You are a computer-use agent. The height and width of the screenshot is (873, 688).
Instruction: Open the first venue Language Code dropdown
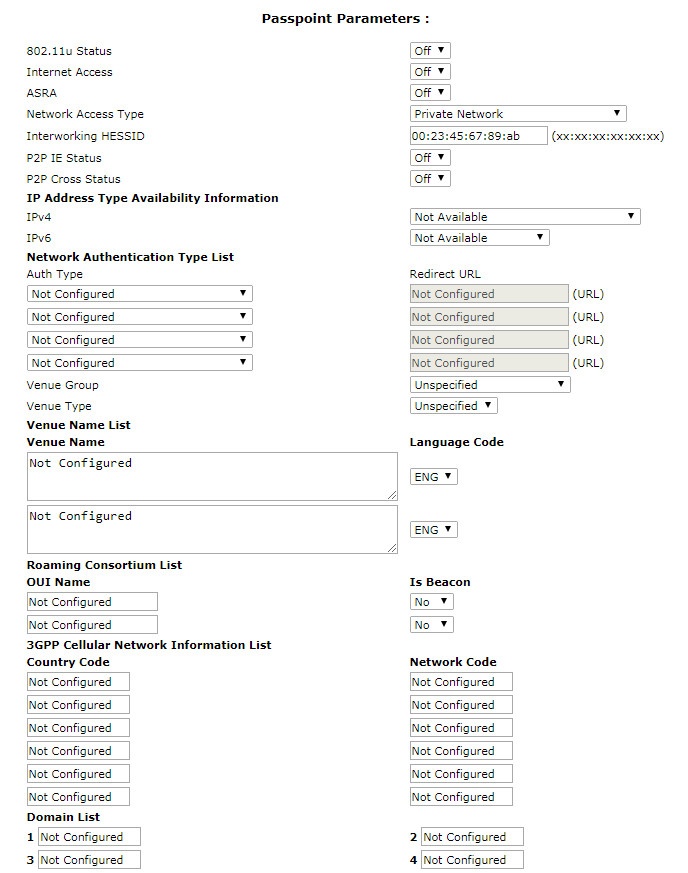click(434, 477)
